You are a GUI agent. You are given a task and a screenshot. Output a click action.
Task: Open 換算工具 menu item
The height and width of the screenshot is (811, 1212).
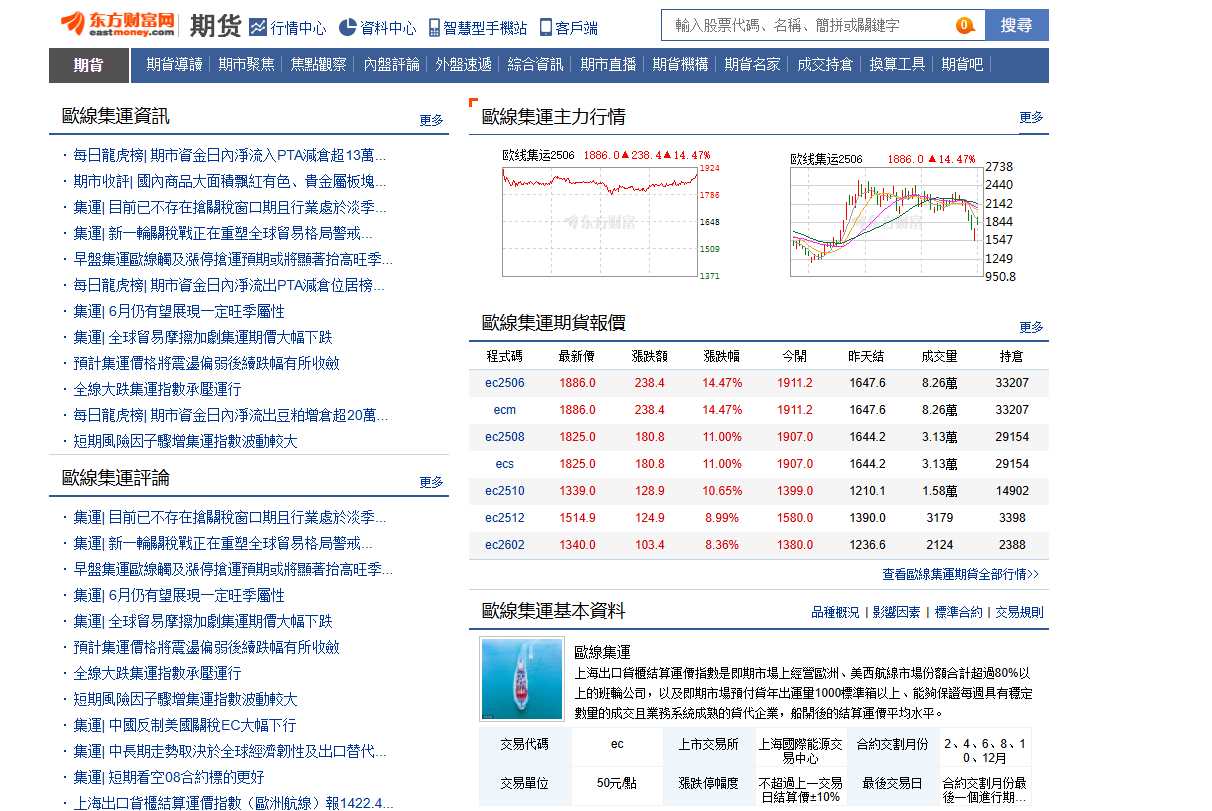pos(897,65)
